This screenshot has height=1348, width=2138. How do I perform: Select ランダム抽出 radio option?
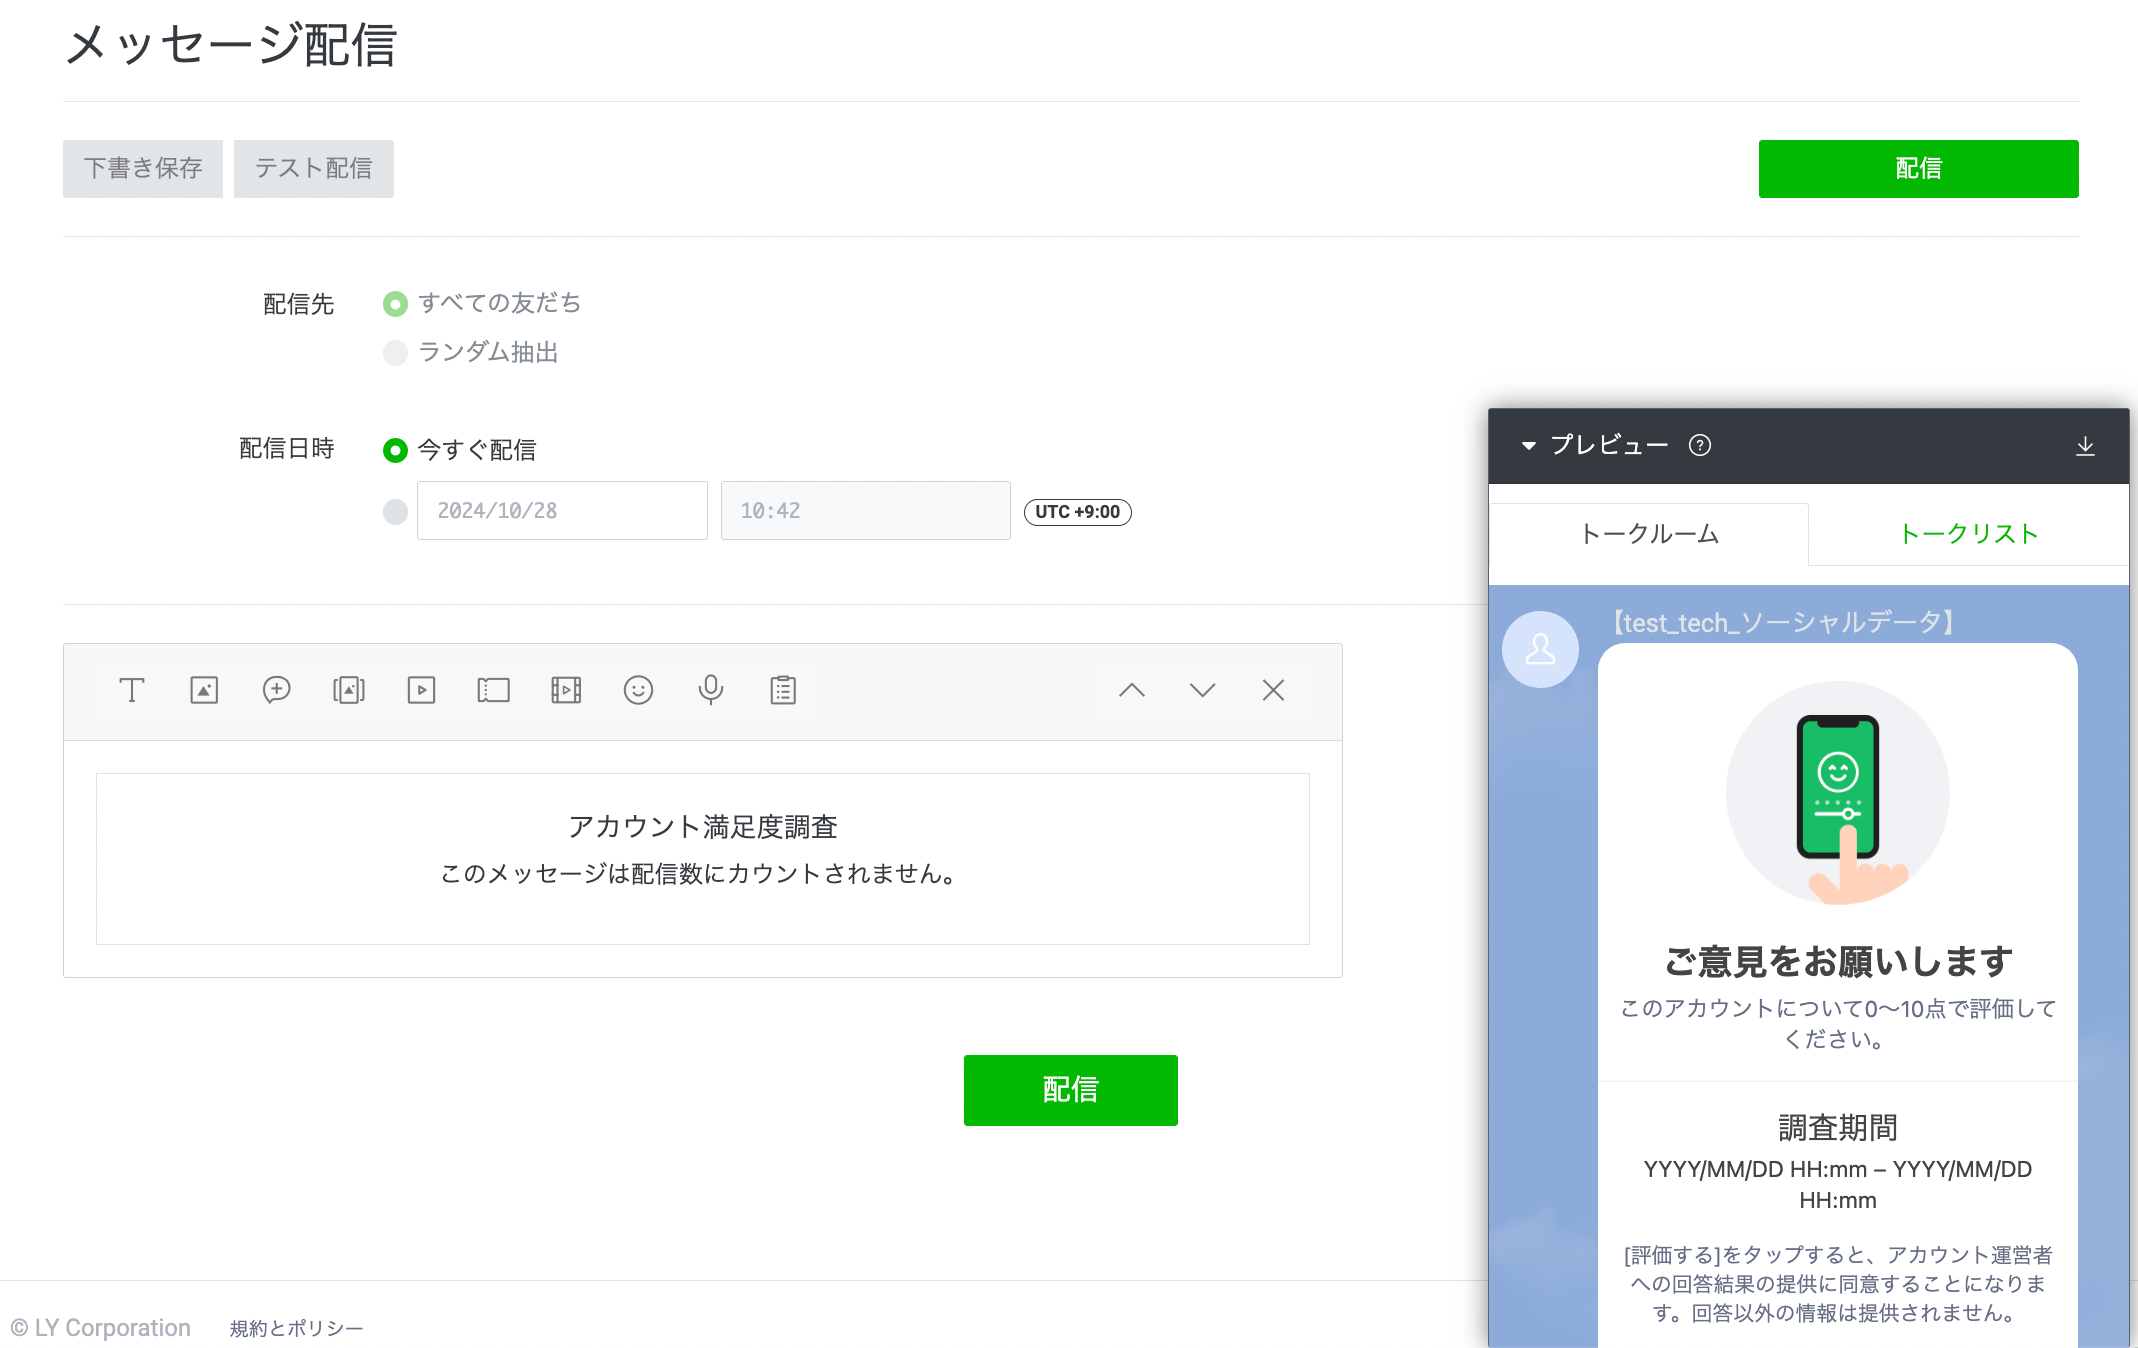pyautogui.click(x=396, y=352)
